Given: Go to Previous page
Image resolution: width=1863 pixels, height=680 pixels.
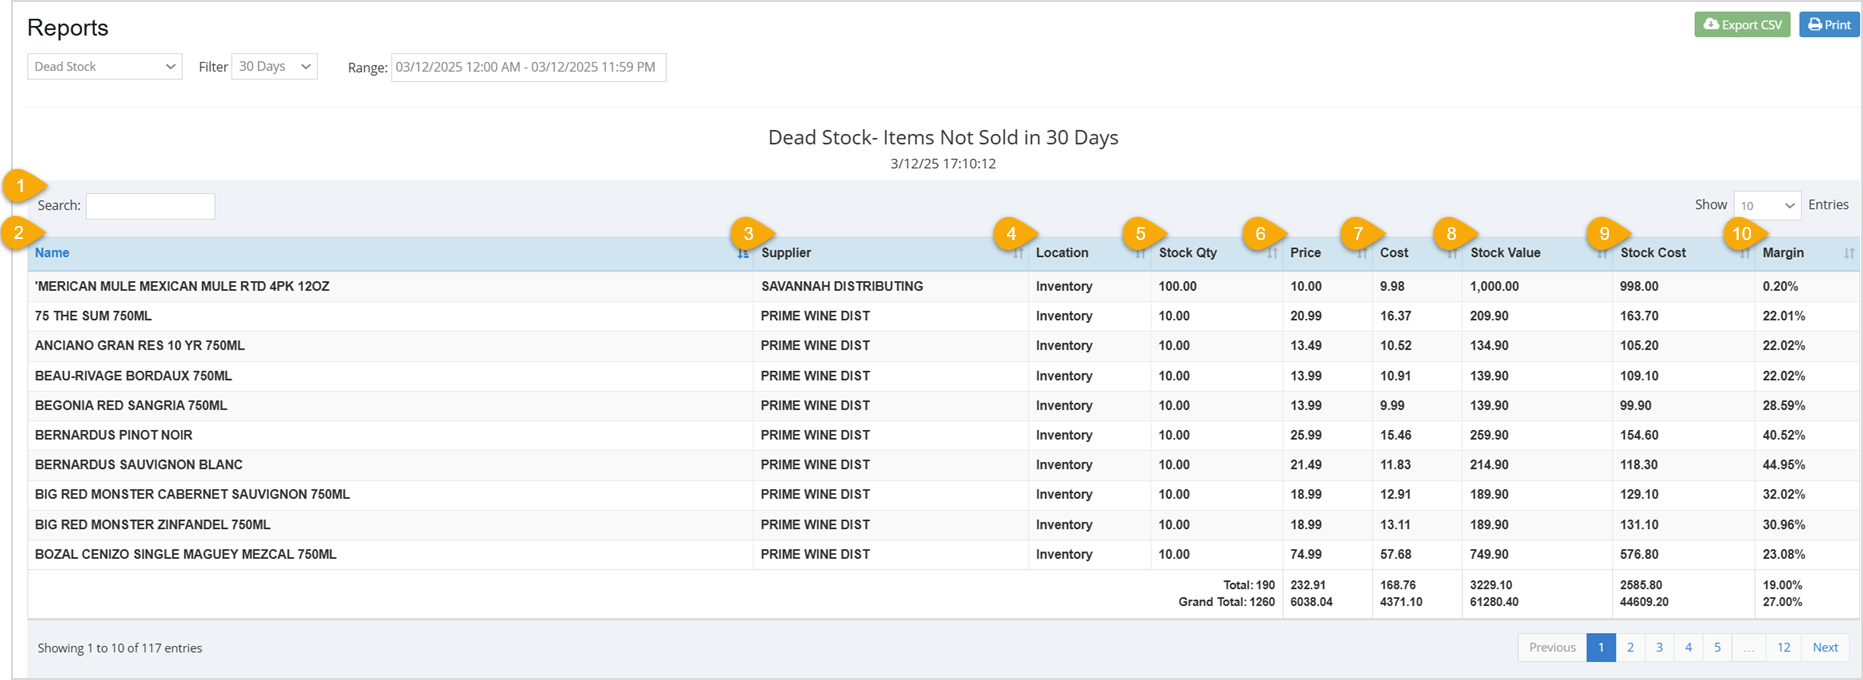Looking at the screenshot, I should 1552,648.
